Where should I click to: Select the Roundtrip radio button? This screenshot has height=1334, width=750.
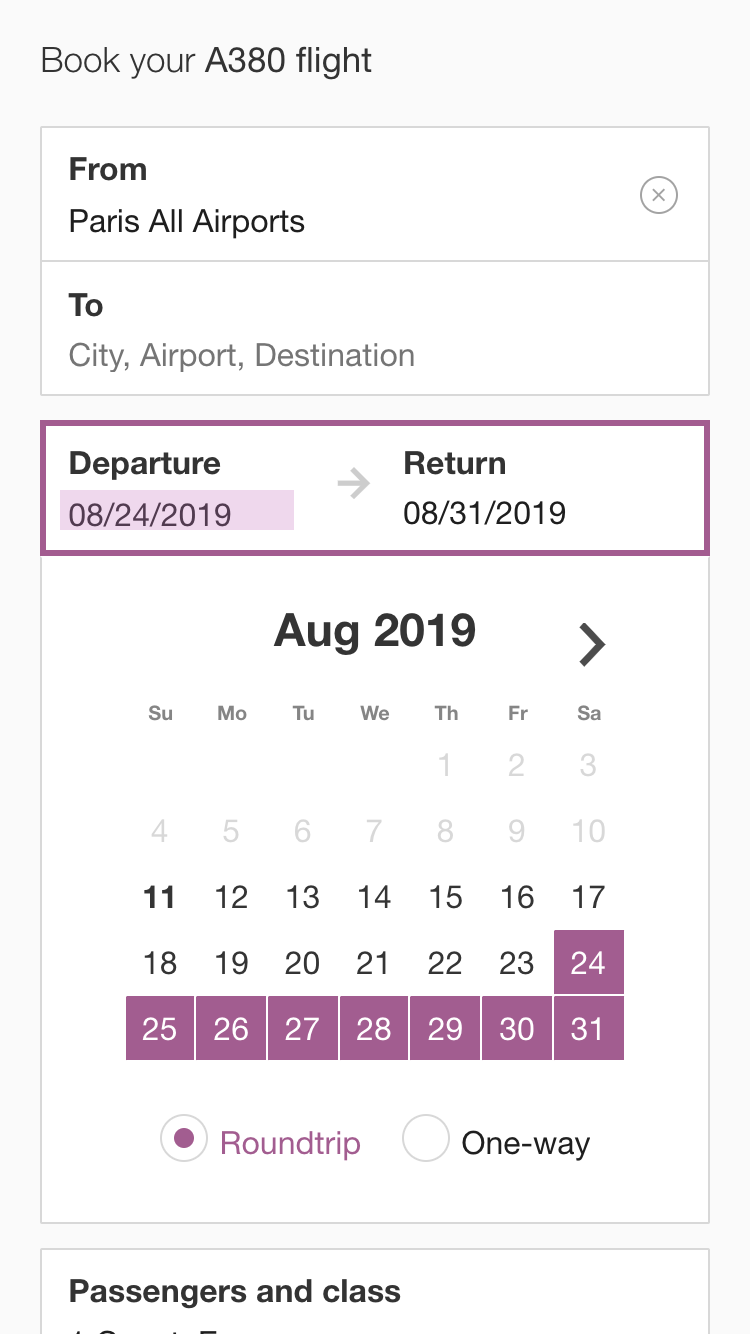[184, 1141]
